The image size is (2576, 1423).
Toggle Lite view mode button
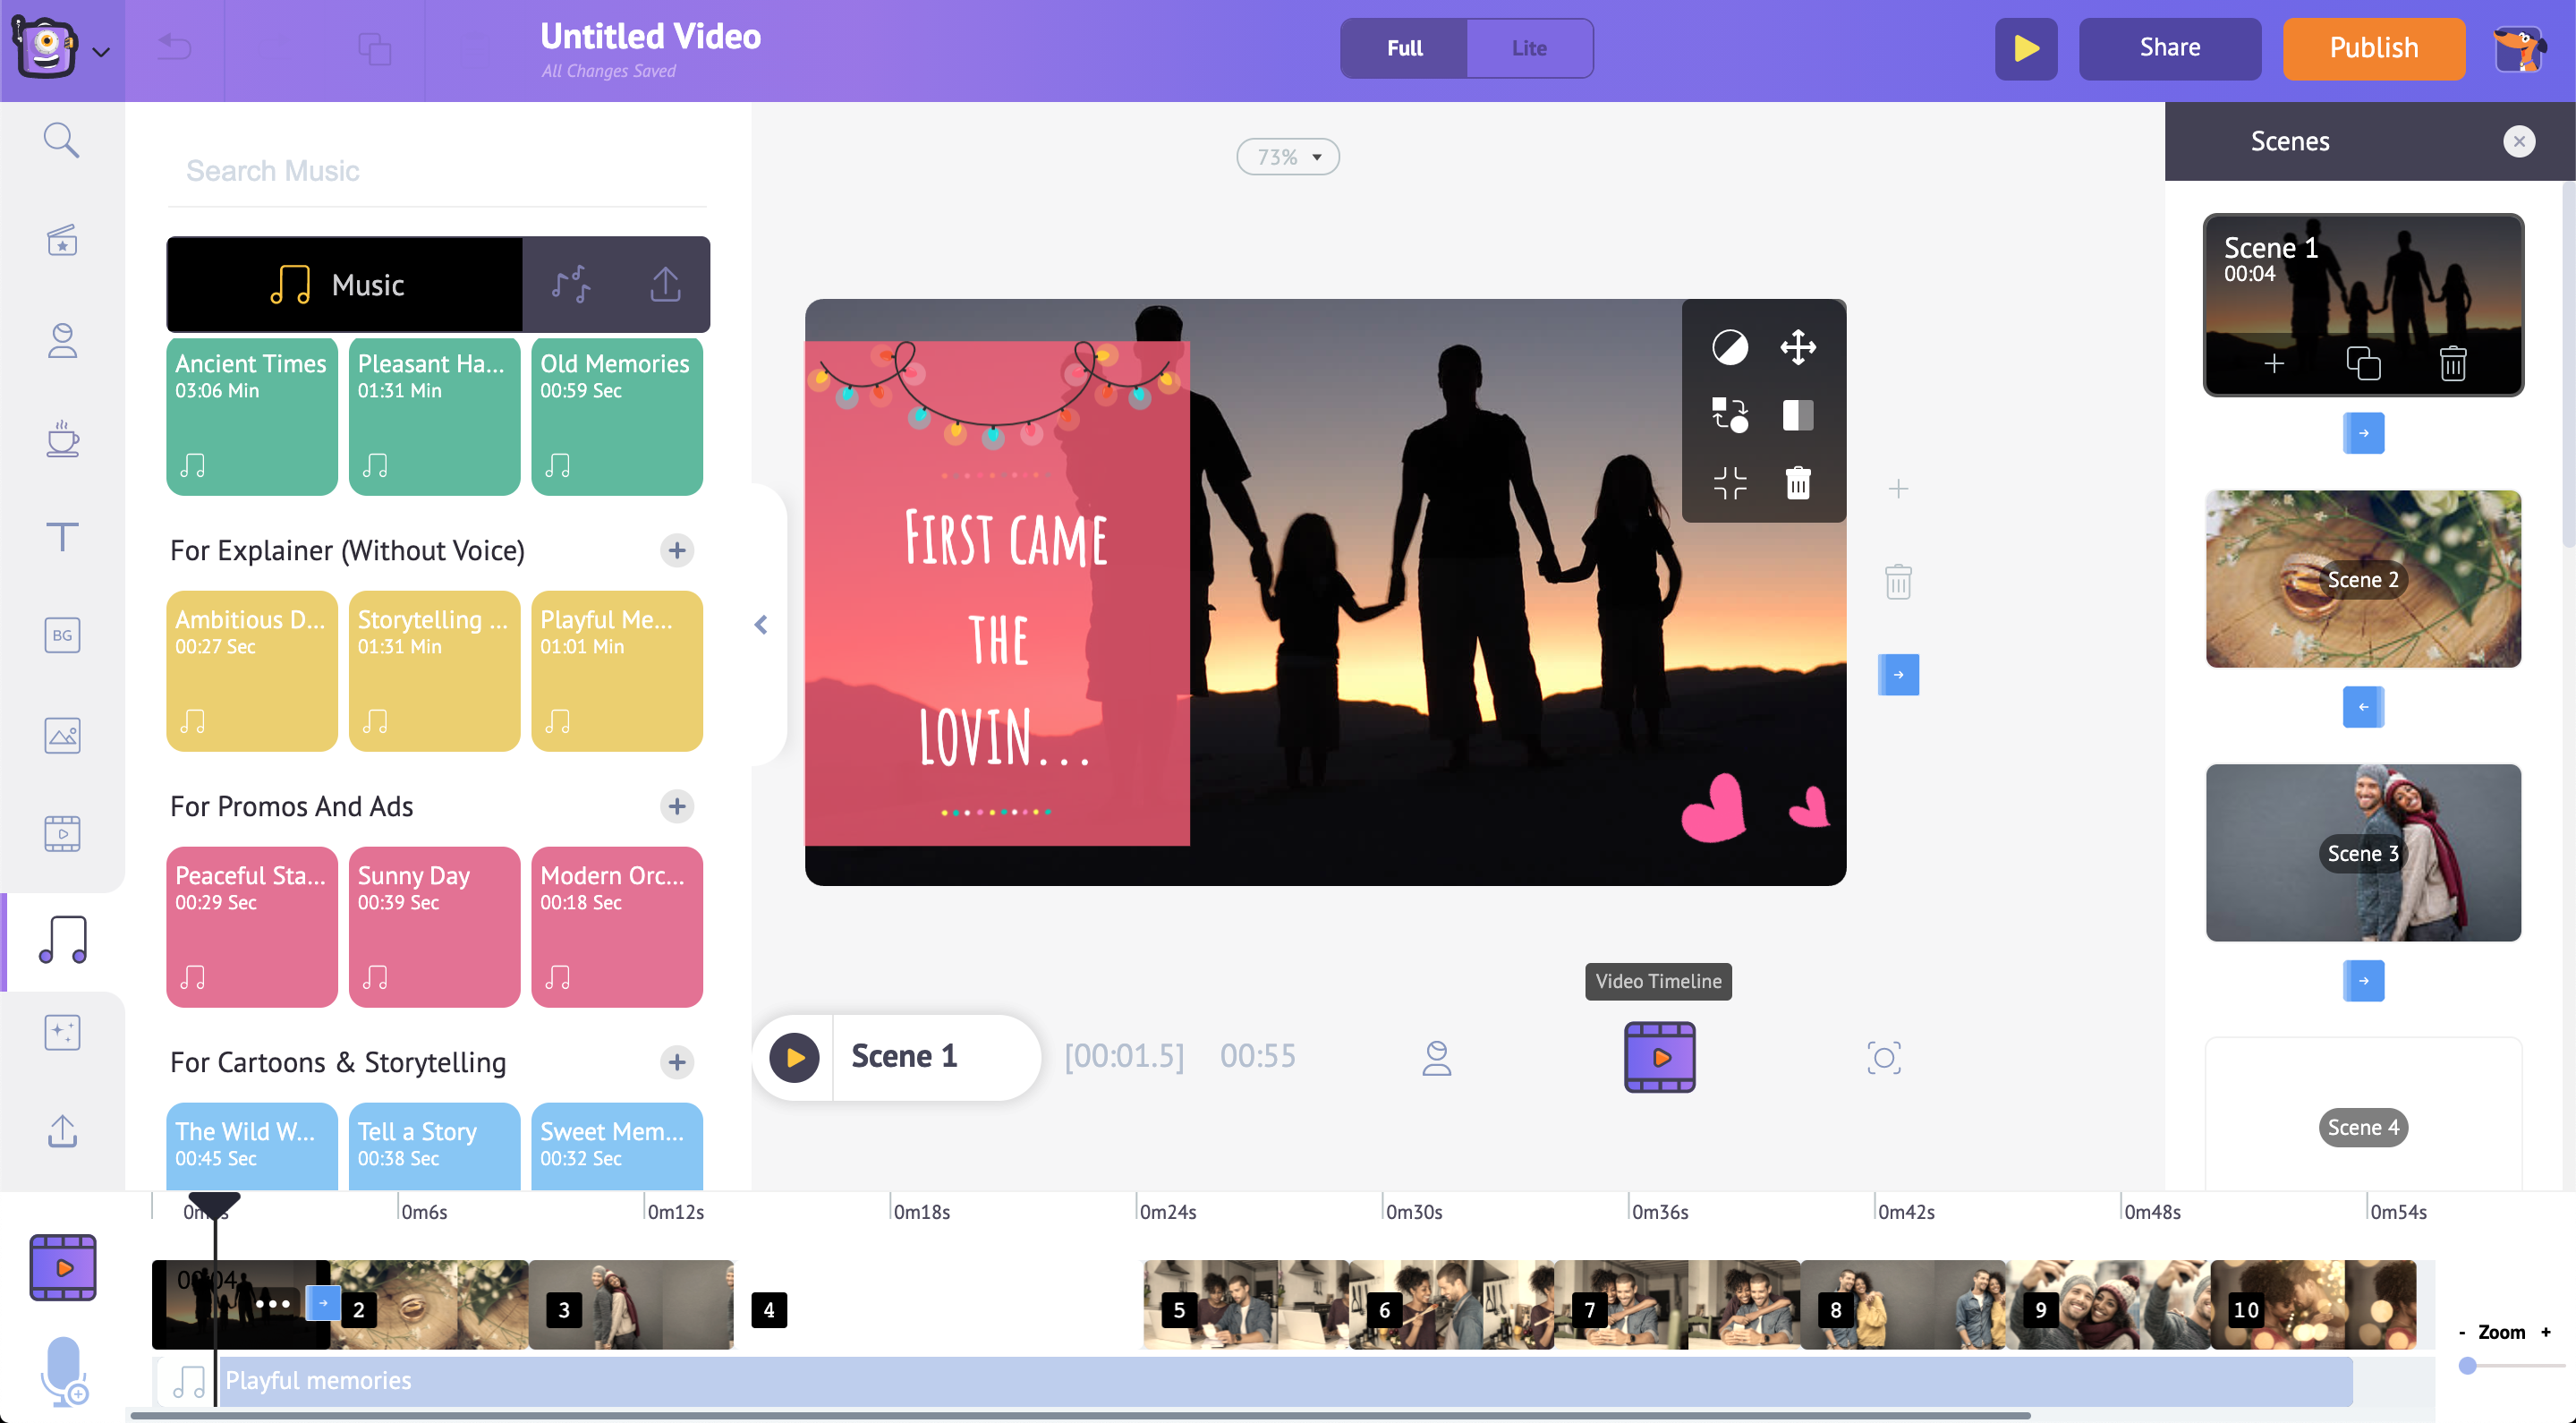[1527, 47]
